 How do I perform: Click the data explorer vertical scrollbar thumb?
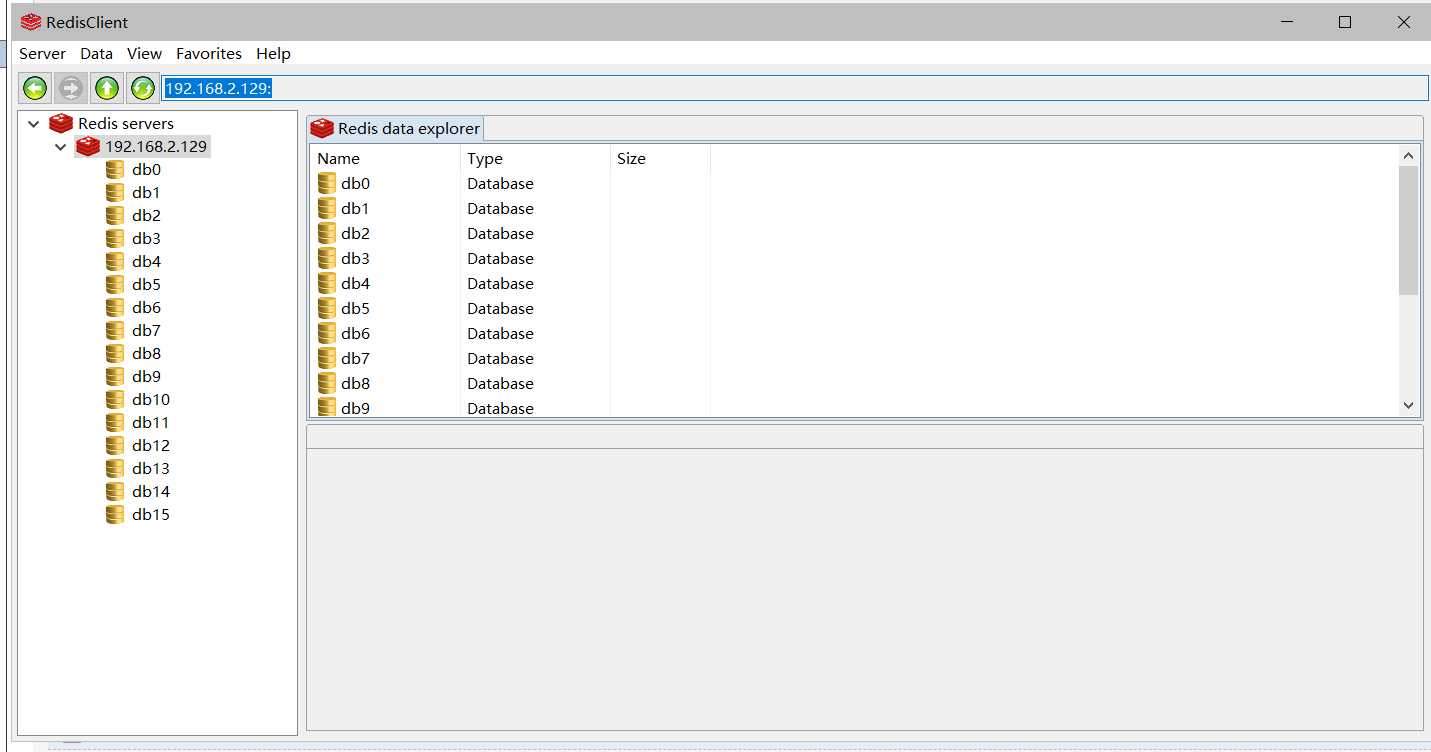coord(1409,230)
